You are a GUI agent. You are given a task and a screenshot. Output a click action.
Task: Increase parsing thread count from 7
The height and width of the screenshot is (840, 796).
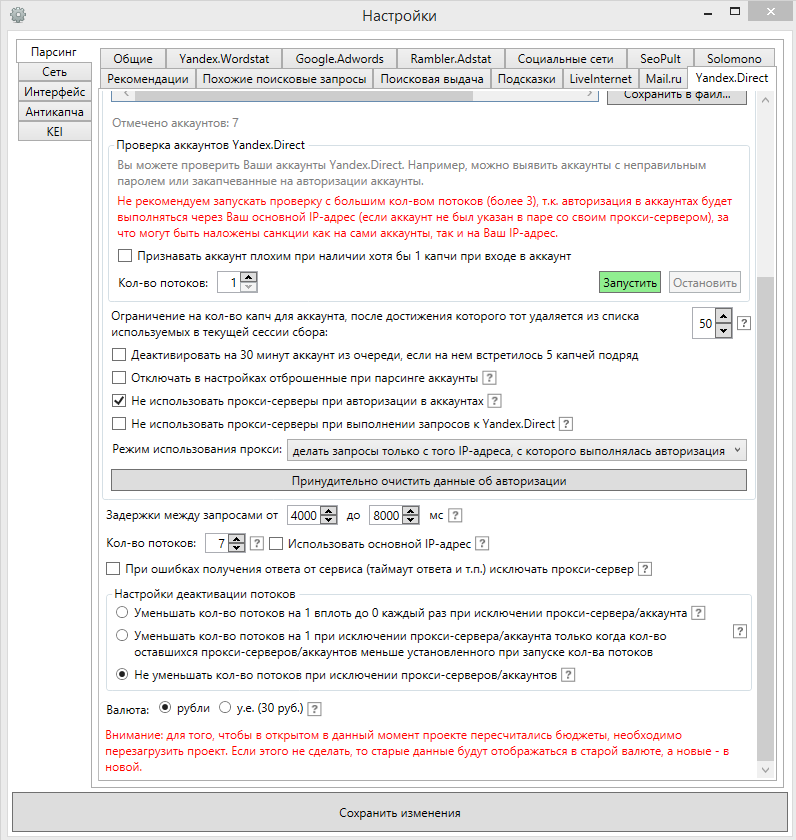pos(236,538)
